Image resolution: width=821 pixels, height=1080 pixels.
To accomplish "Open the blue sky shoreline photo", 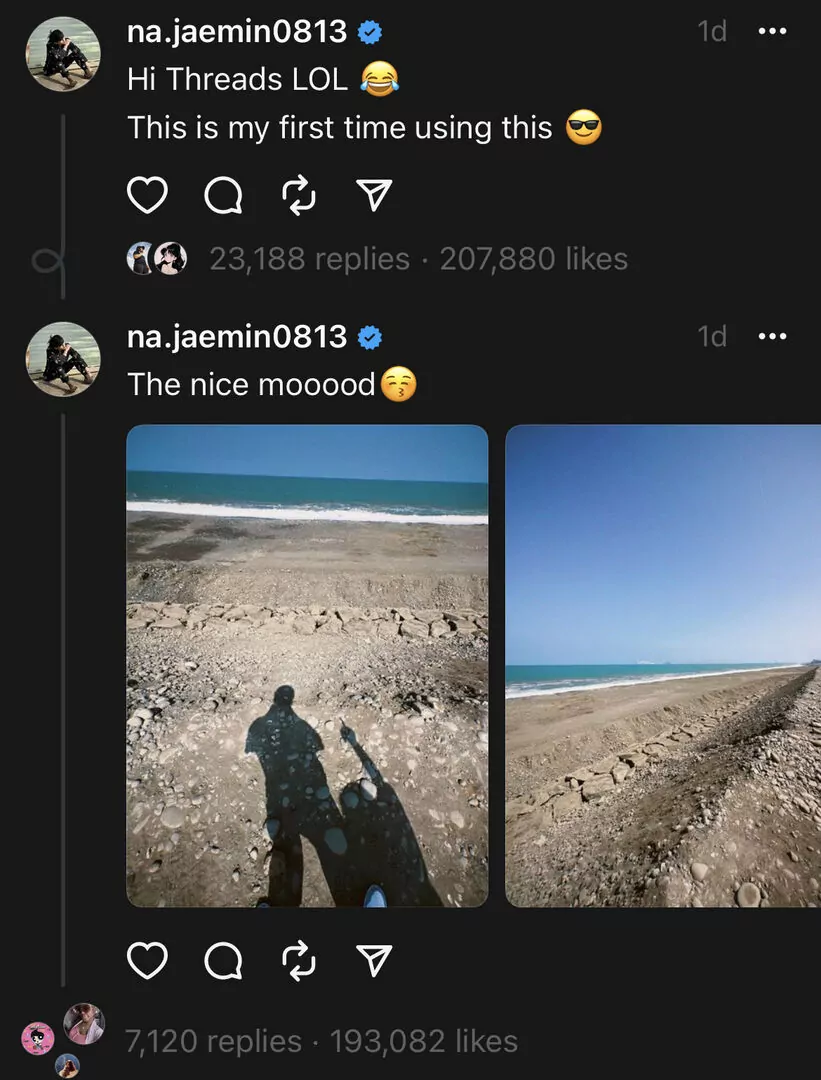I will click(662, 666).
